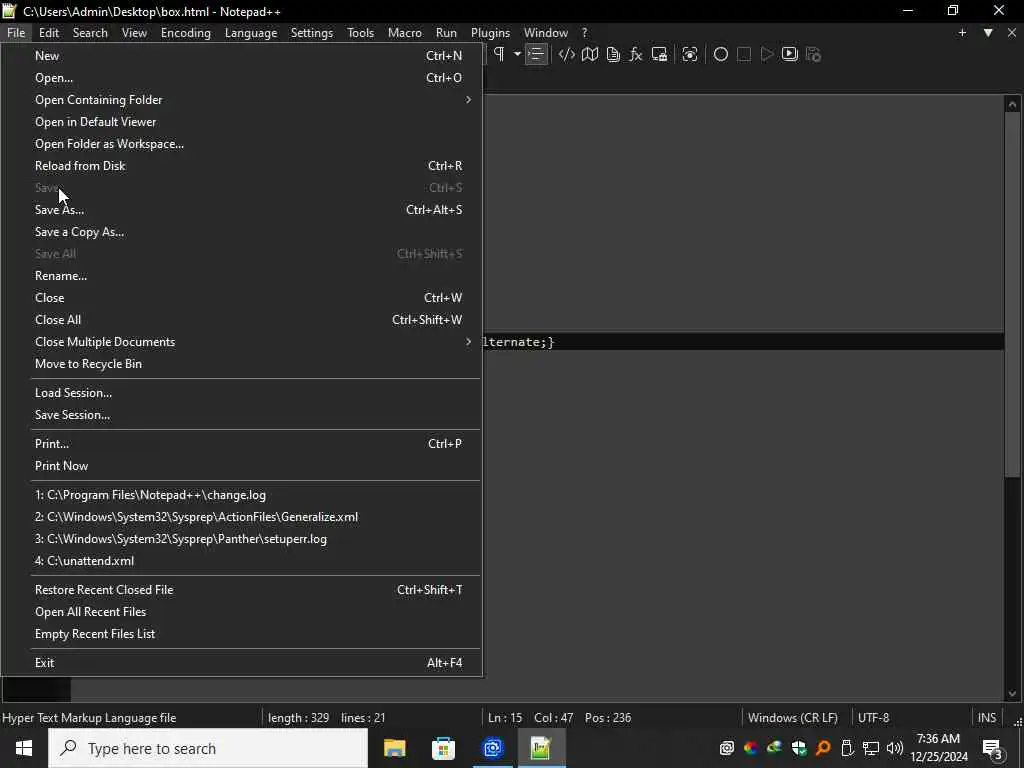Open the ? help menu

click(x=584, y=33)
